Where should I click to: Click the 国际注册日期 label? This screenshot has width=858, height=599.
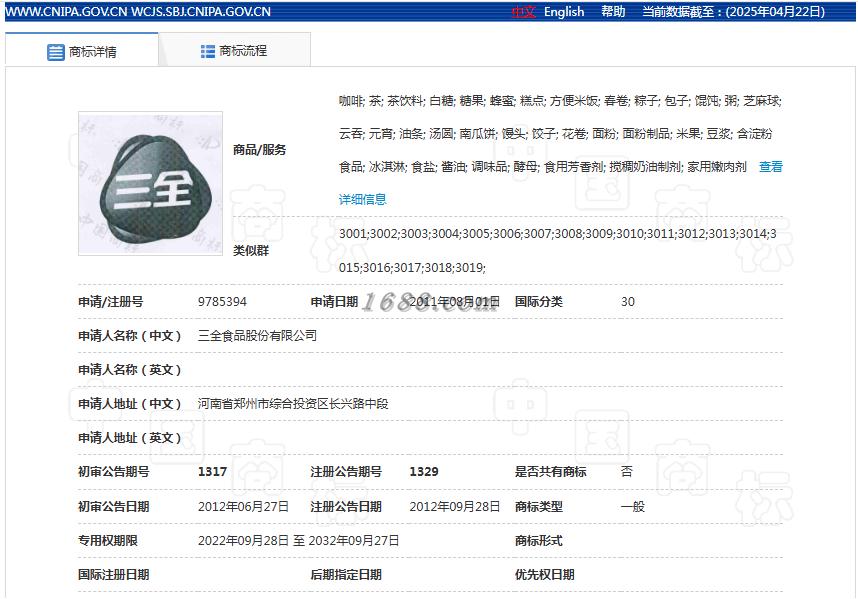113,574
